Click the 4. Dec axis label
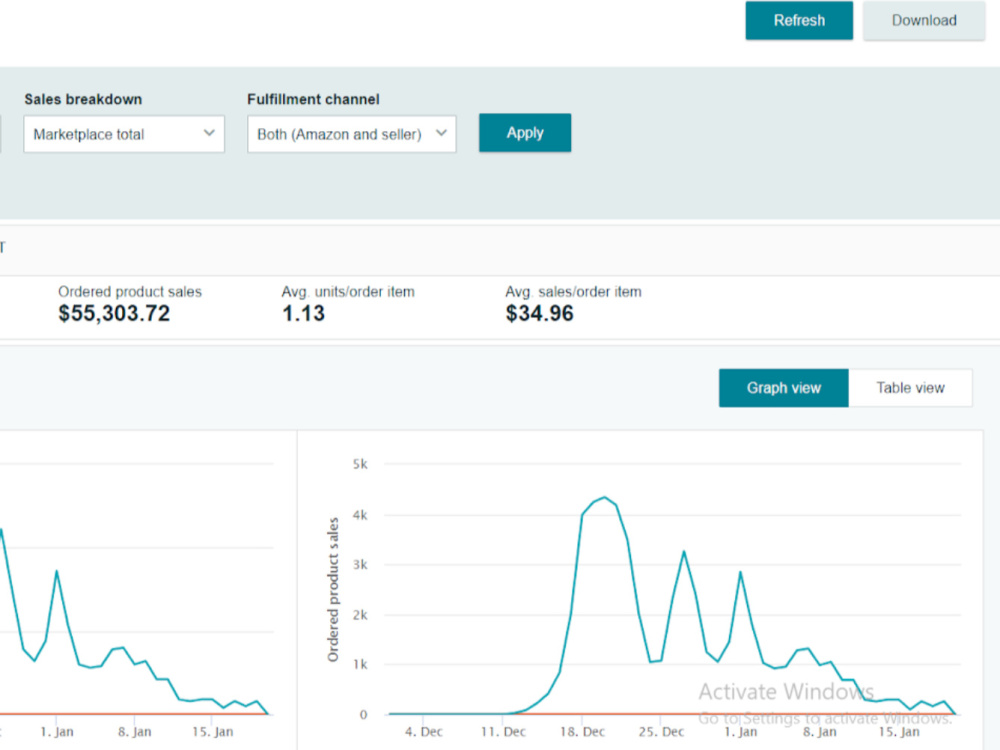 tap(423, 732)
